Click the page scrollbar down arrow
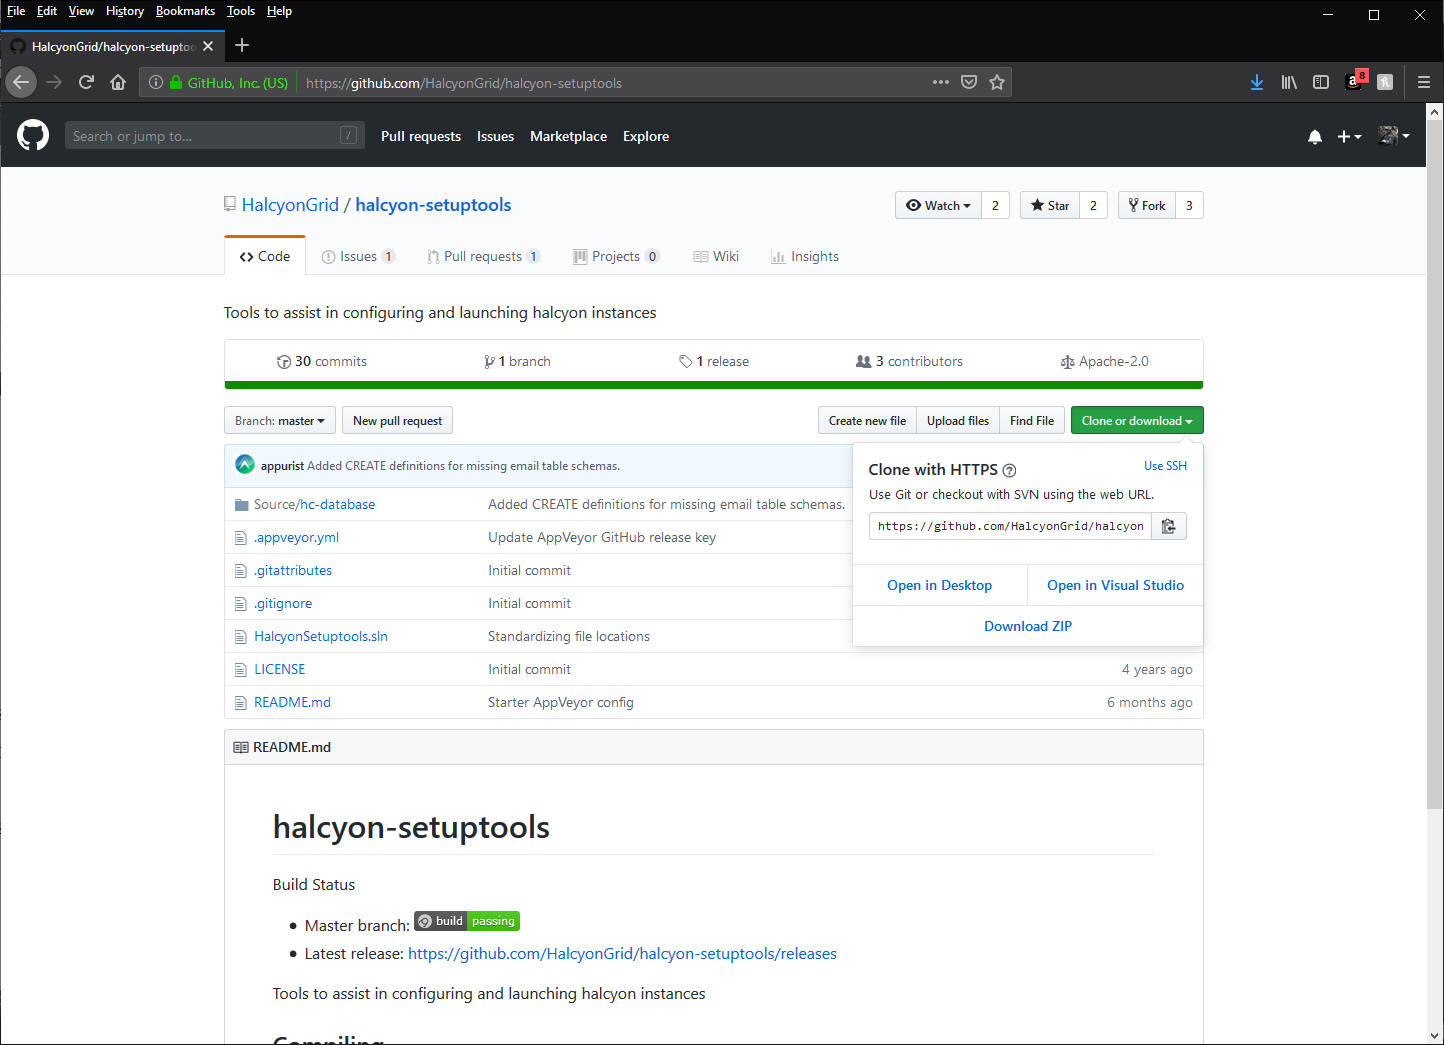The image size is (1444, 1045). (1435, 1036)
